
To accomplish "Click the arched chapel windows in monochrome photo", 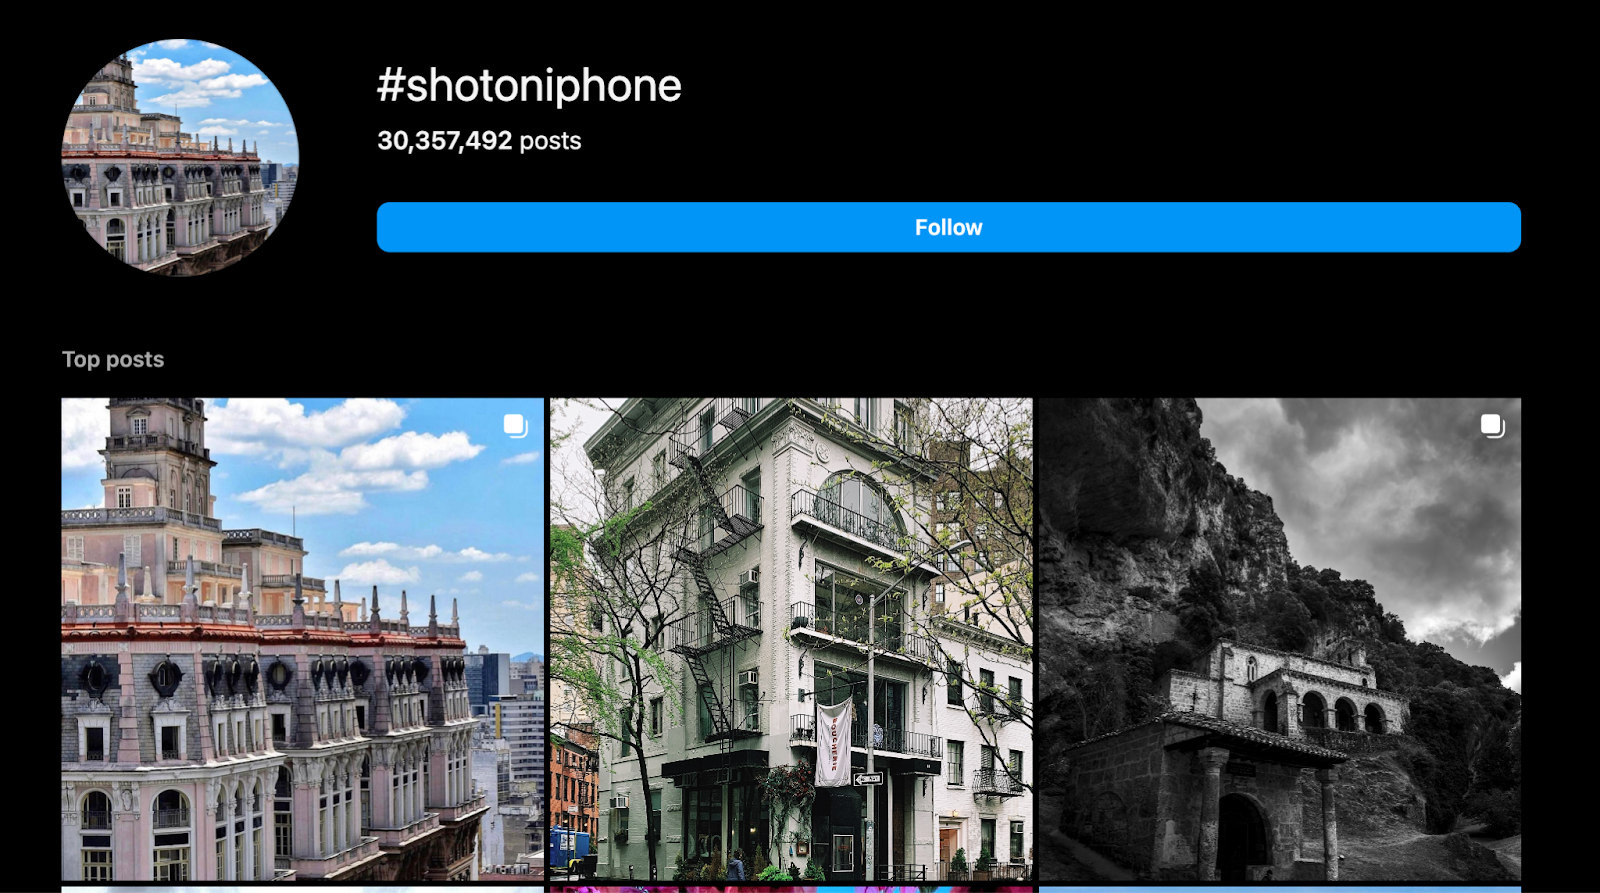I will [1322, 712].
